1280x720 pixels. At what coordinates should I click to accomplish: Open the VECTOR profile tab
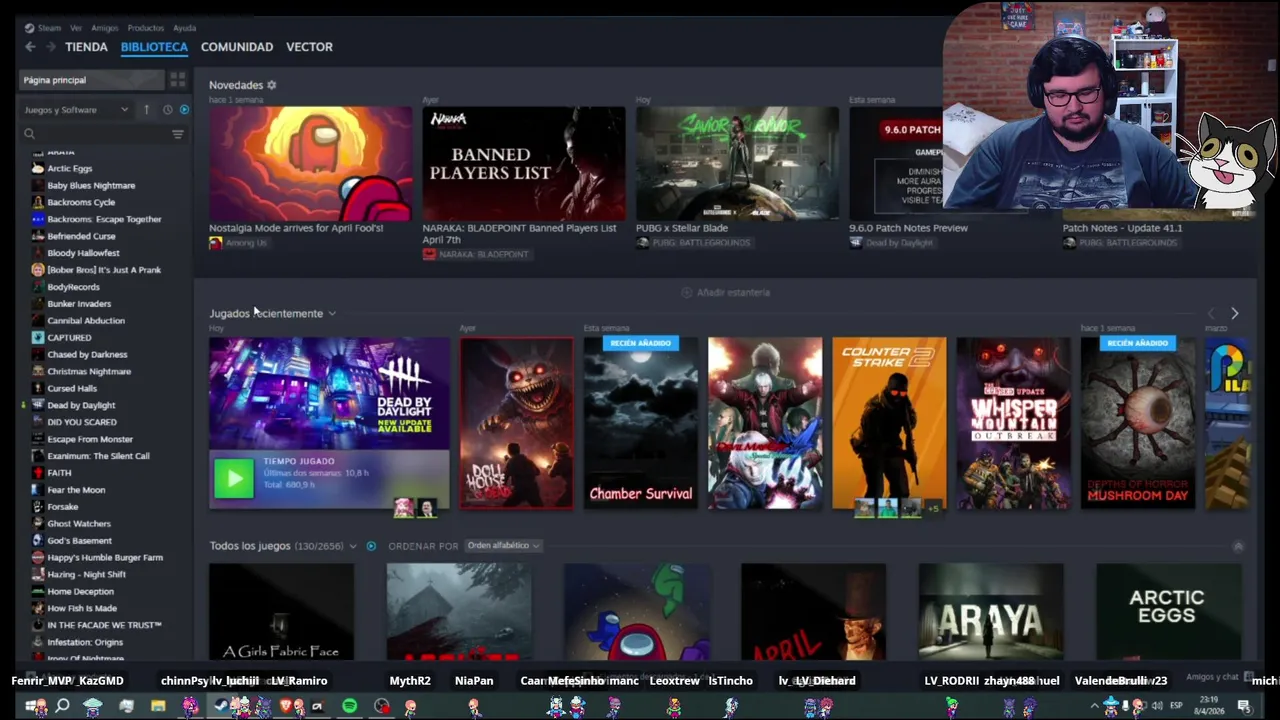(309, 47)
